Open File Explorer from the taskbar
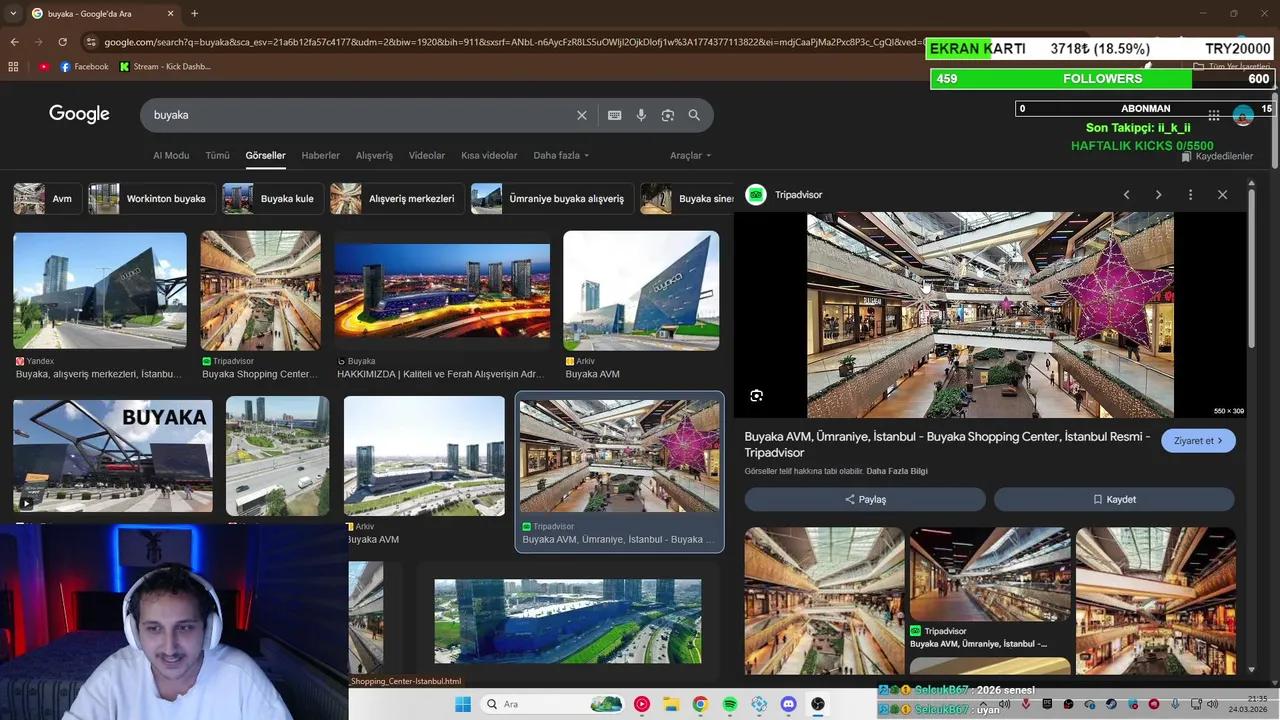This screenshot has width=1280, height=720. (x=671, y=704)
